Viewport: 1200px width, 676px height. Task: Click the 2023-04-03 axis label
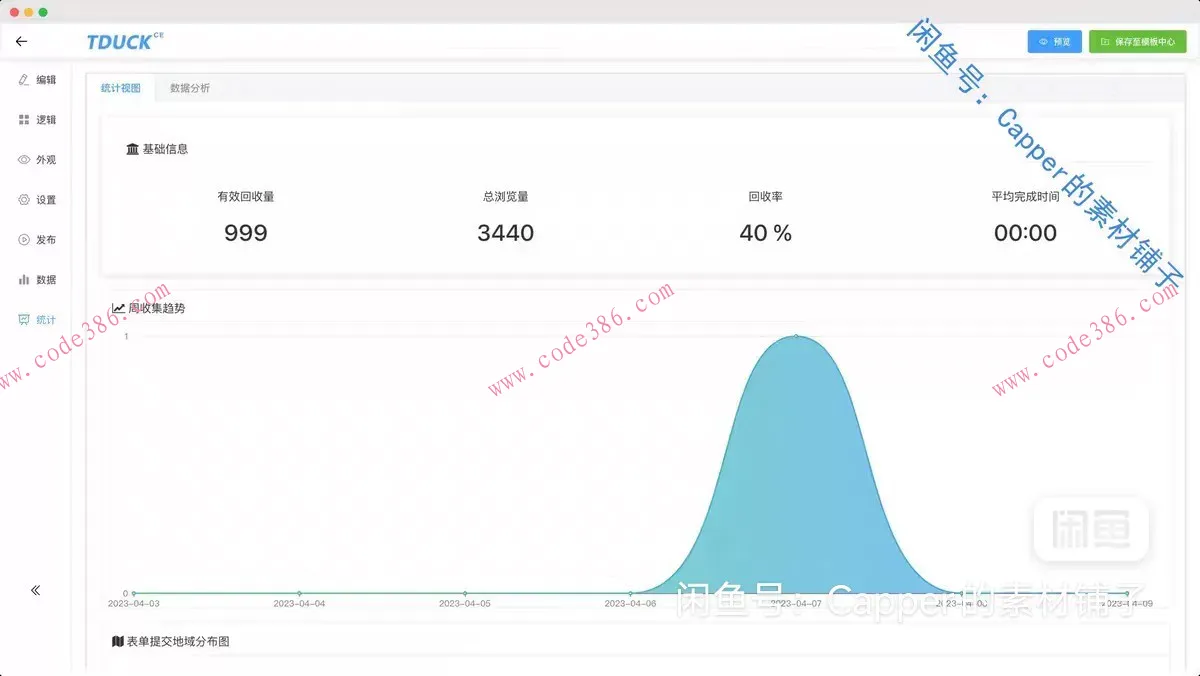(x=133, y=604)
